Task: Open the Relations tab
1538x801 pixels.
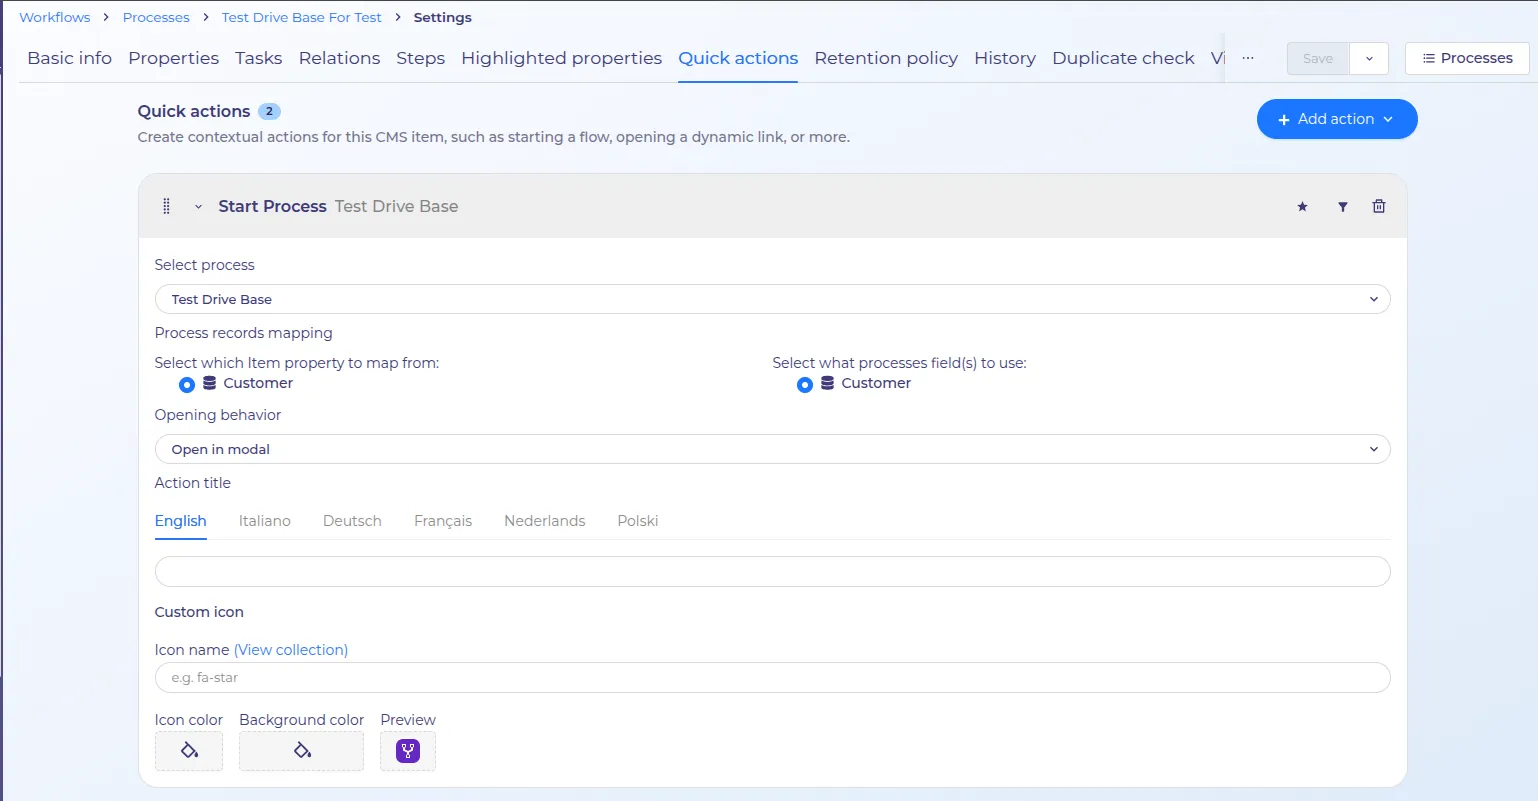Action: tap(340, 58)
